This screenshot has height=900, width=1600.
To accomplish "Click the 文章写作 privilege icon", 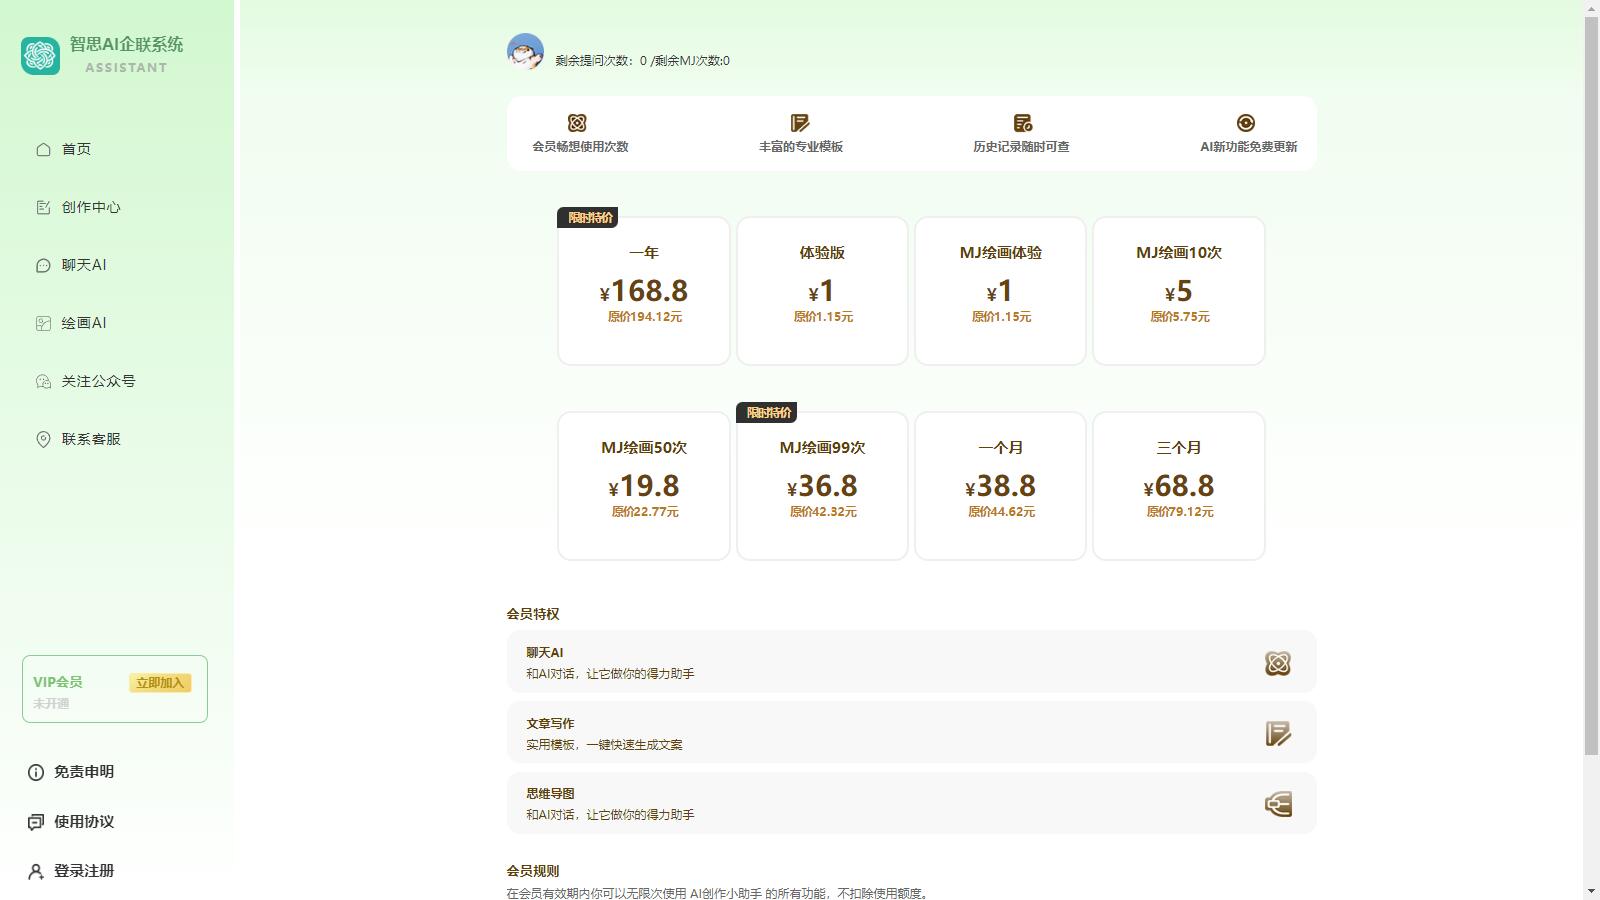I will pos(1278,734).
